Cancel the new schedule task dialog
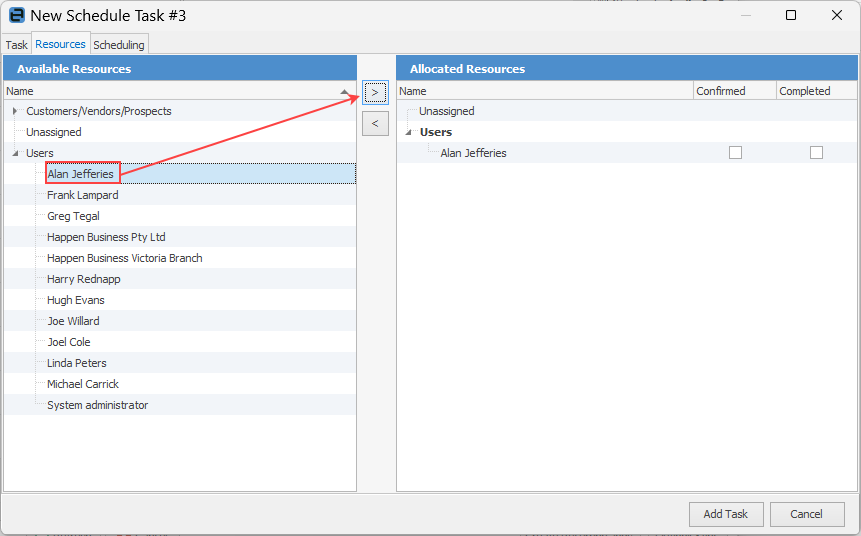This screenshot has width=861, height=536. coord(807,514)
